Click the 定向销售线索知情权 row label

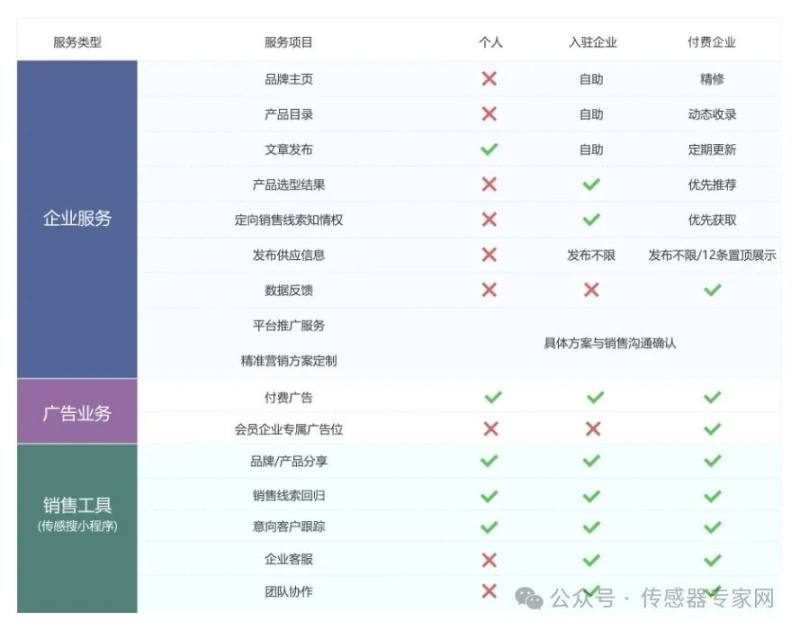click(x=288, y=220)
